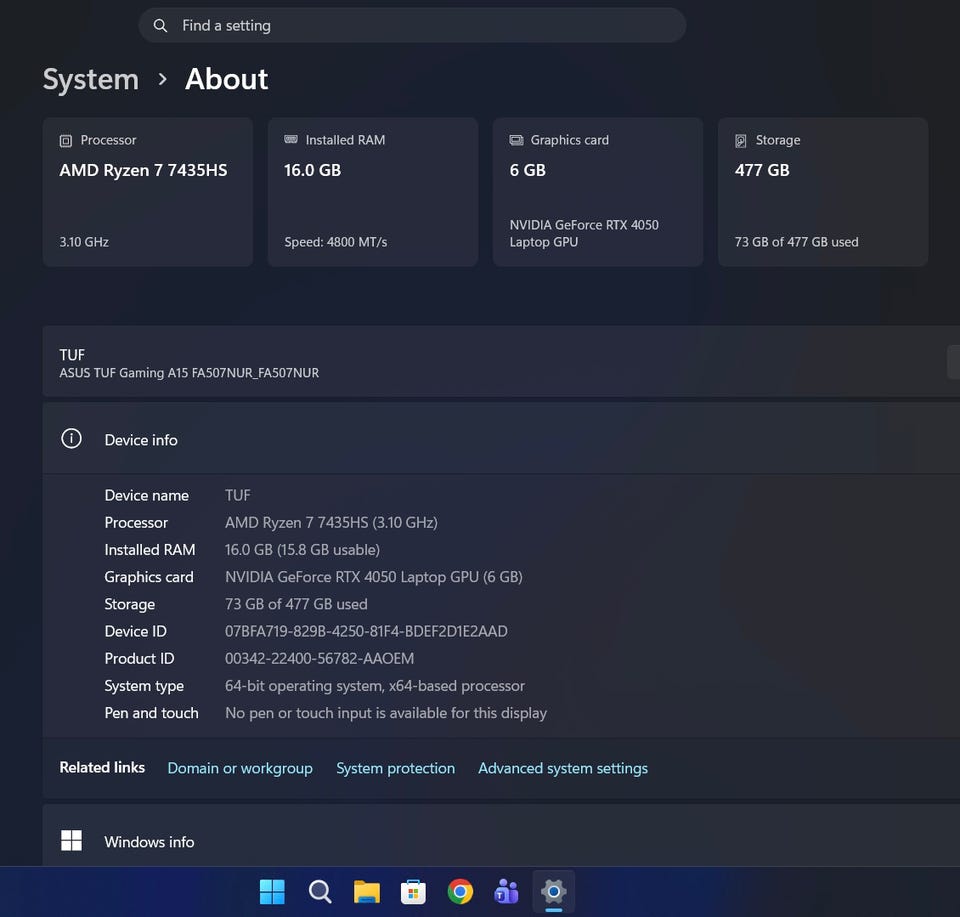Image resolution: width=960 pixels, height=917 pixels.
Task: Open the Domain or workgroup link
Action: tap(240, 768)
